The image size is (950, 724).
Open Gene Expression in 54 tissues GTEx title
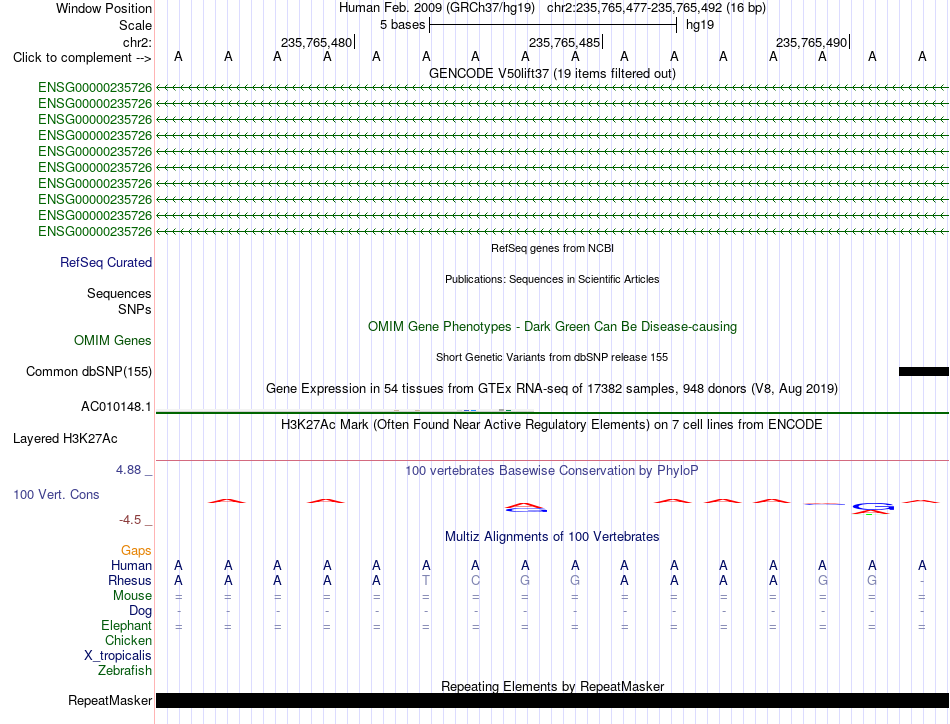click(x=552, y=388)
